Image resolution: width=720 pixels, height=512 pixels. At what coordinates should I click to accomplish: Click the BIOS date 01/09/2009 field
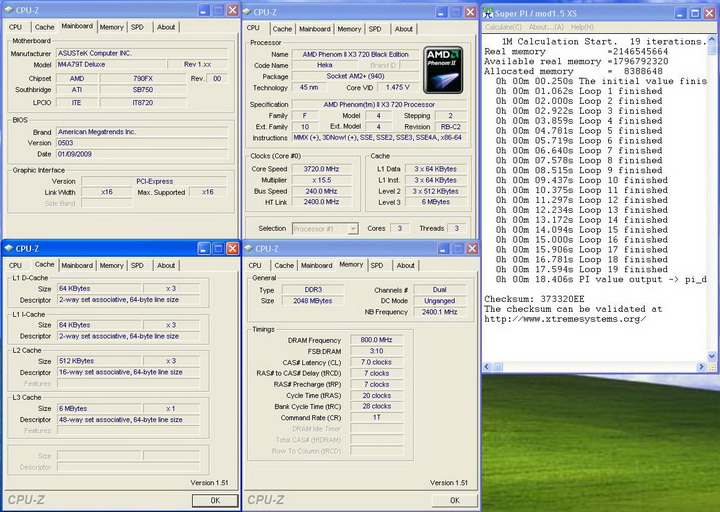click(x=142, y=154)
